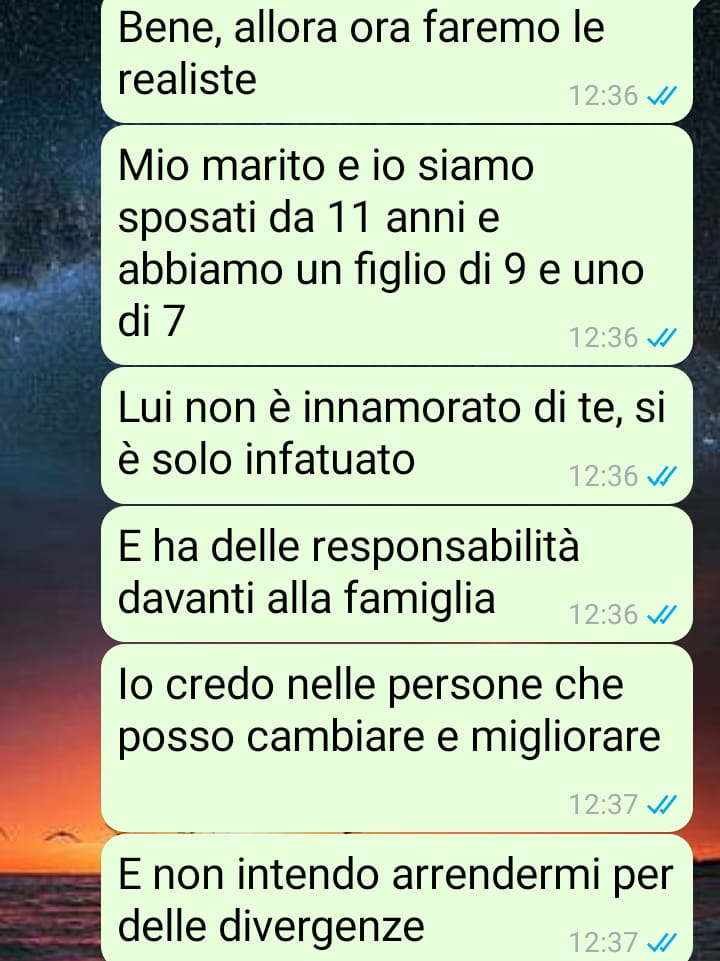
Task: Click timestamp next to 'davanti alla famiglia'
Action: (604, 615)
